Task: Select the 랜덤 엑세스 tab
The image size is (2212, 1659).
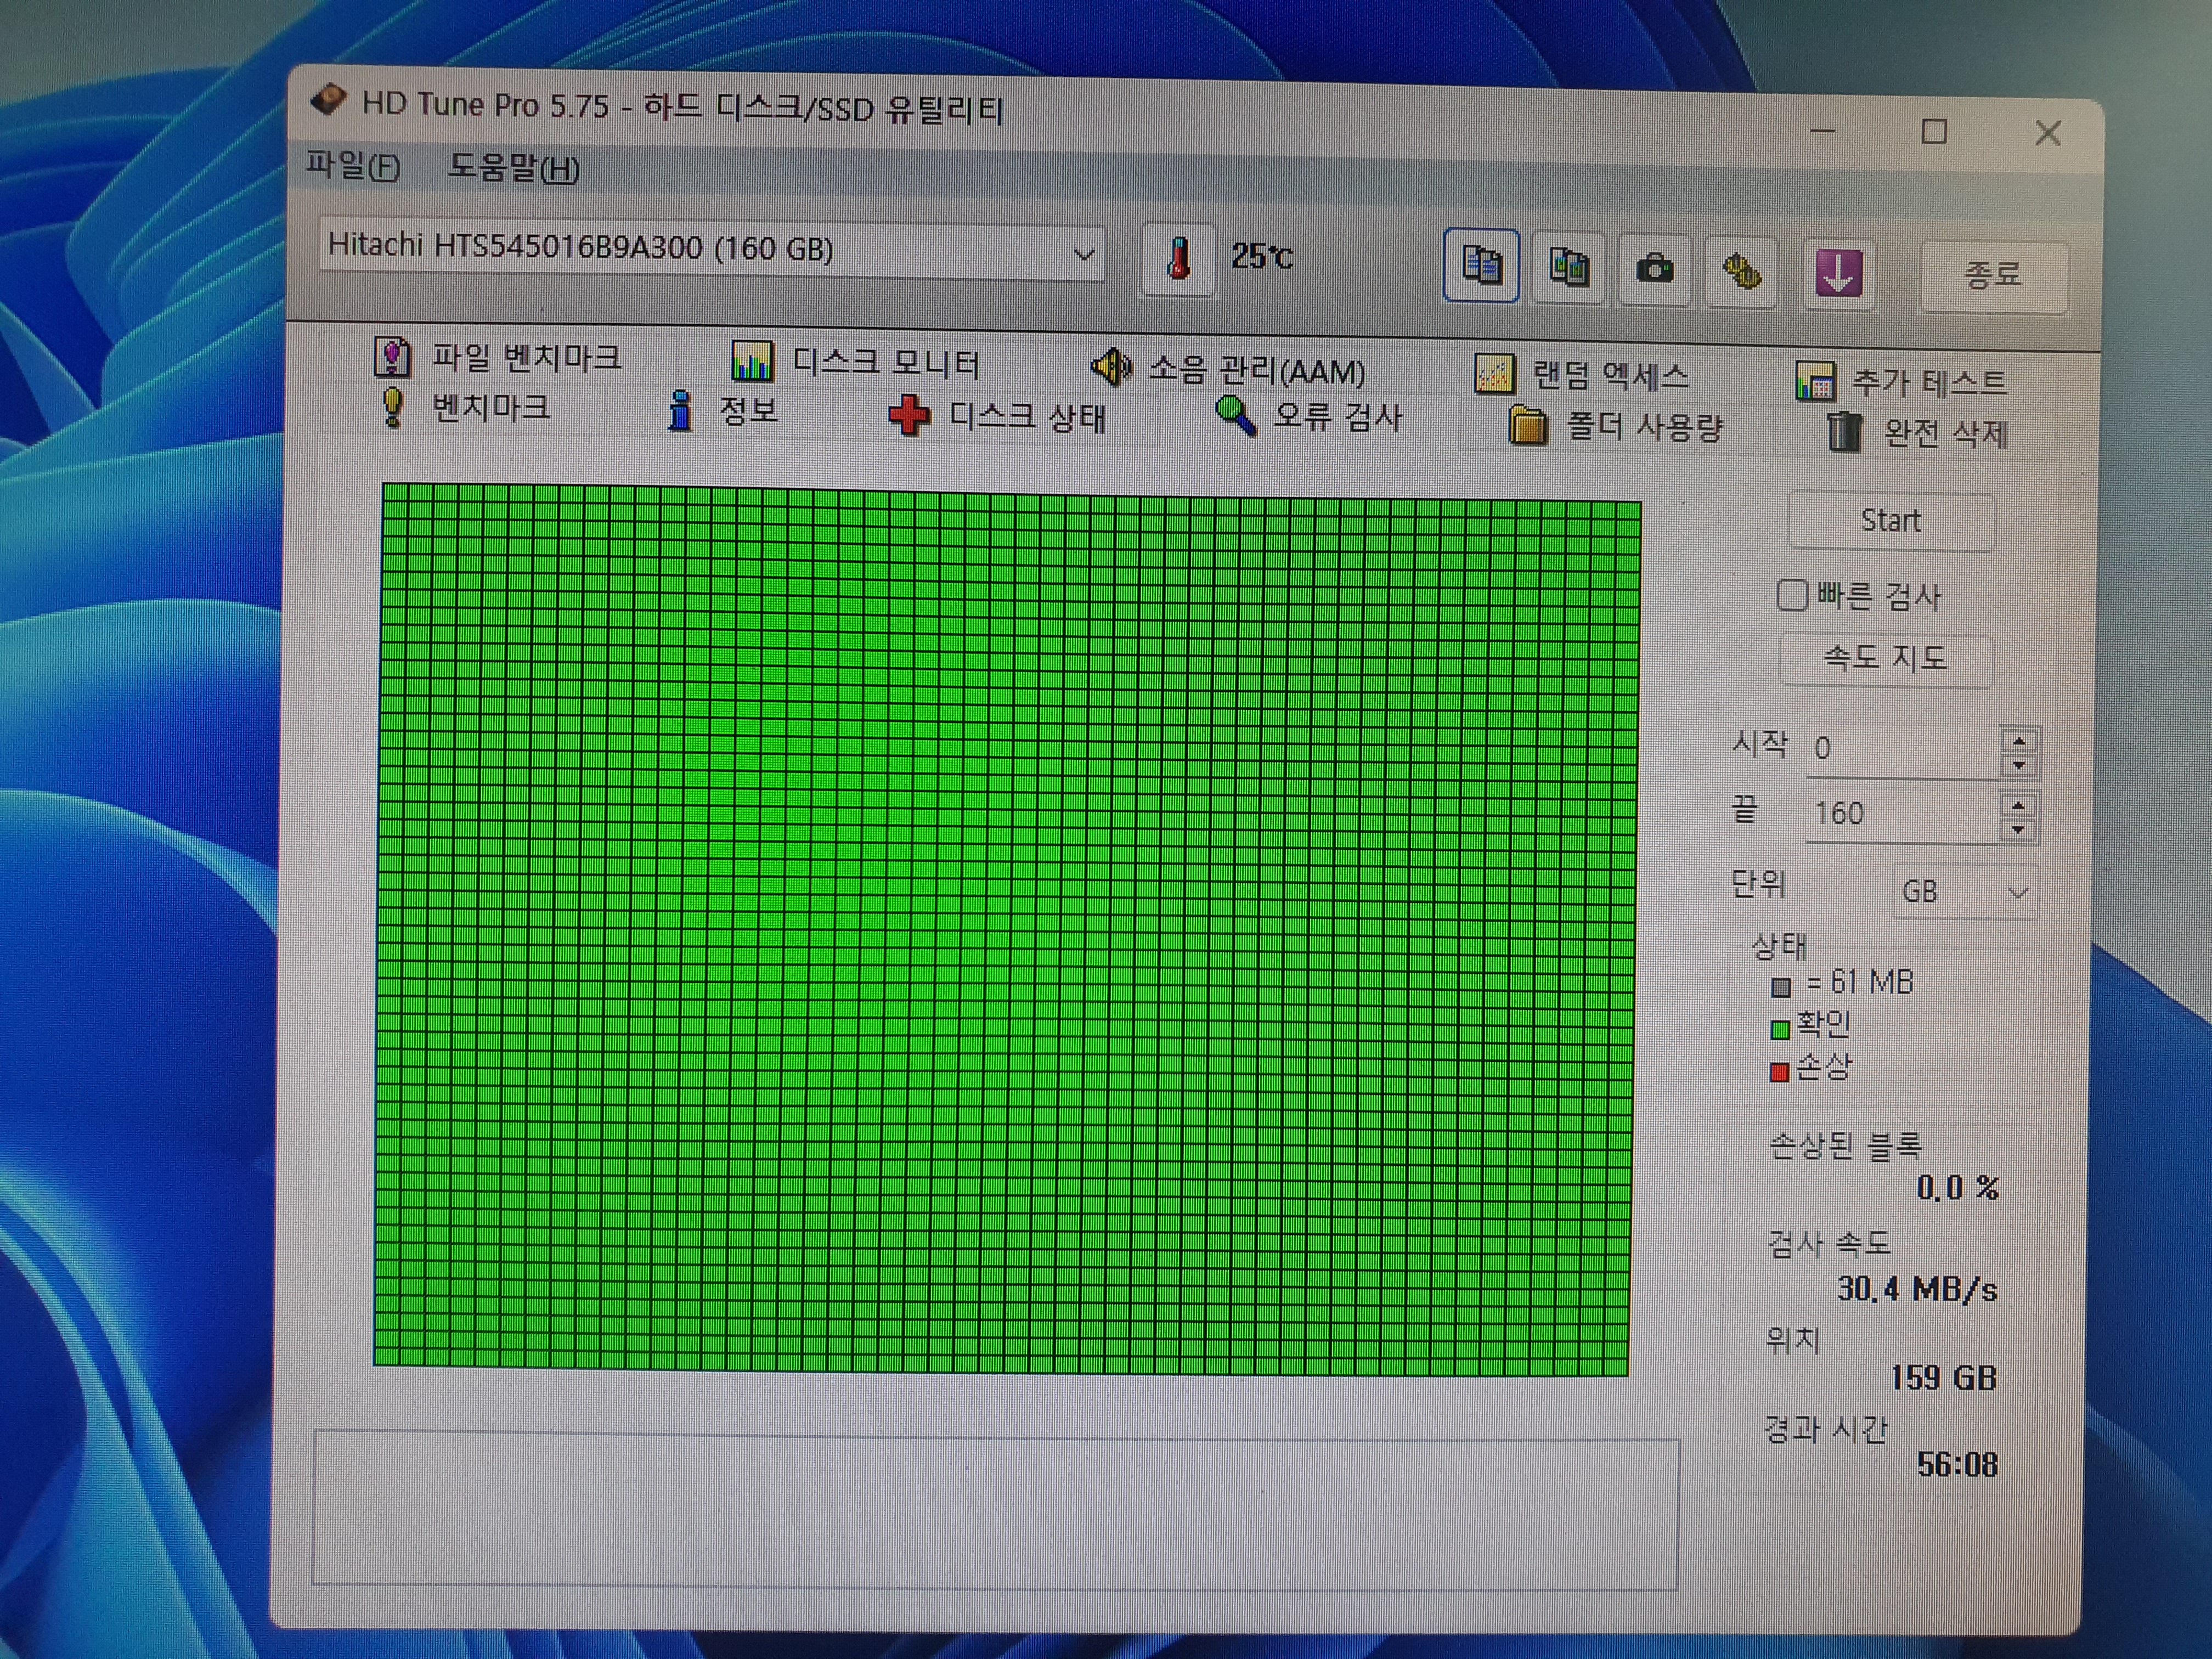Action: [x=1582, y=375]
